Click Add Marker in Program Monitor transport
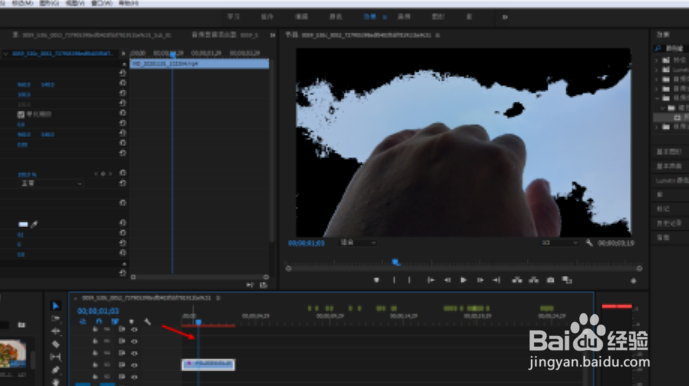This screenshot has width=689, height=386. coord(376,280)
